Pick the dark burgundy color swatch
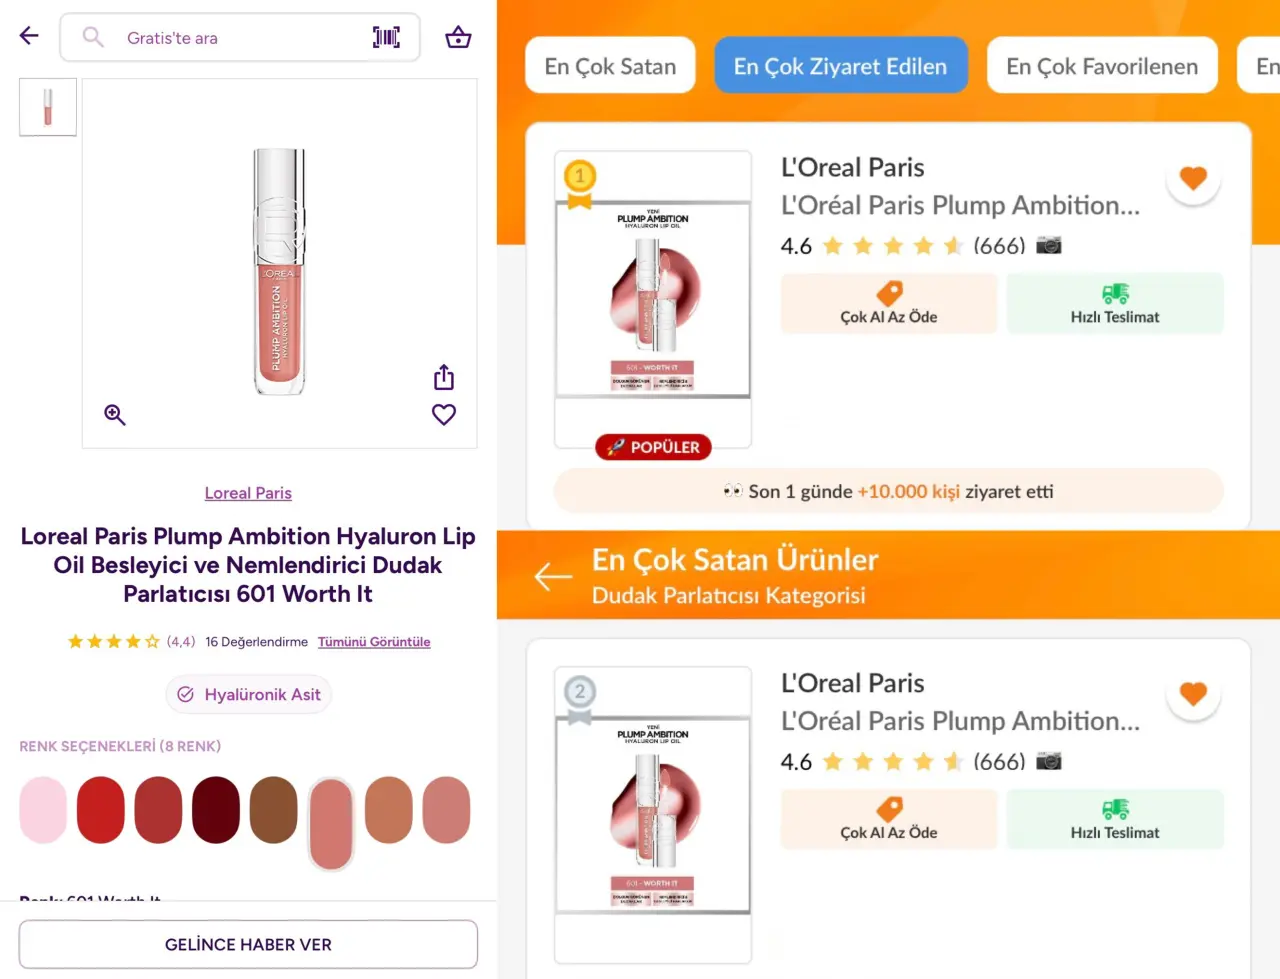Screen dimensions: 1280x979 pos(216,810)
